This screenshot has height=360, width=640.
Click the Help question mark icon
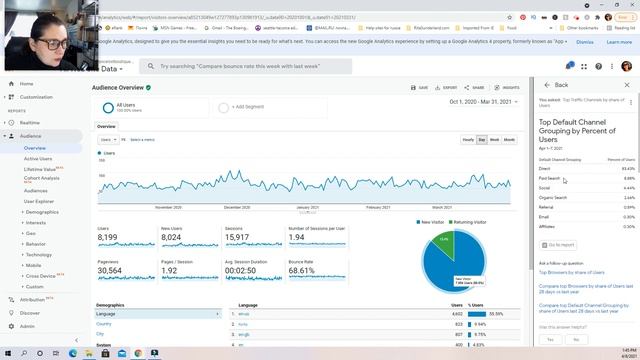click(x=598, y=67)
